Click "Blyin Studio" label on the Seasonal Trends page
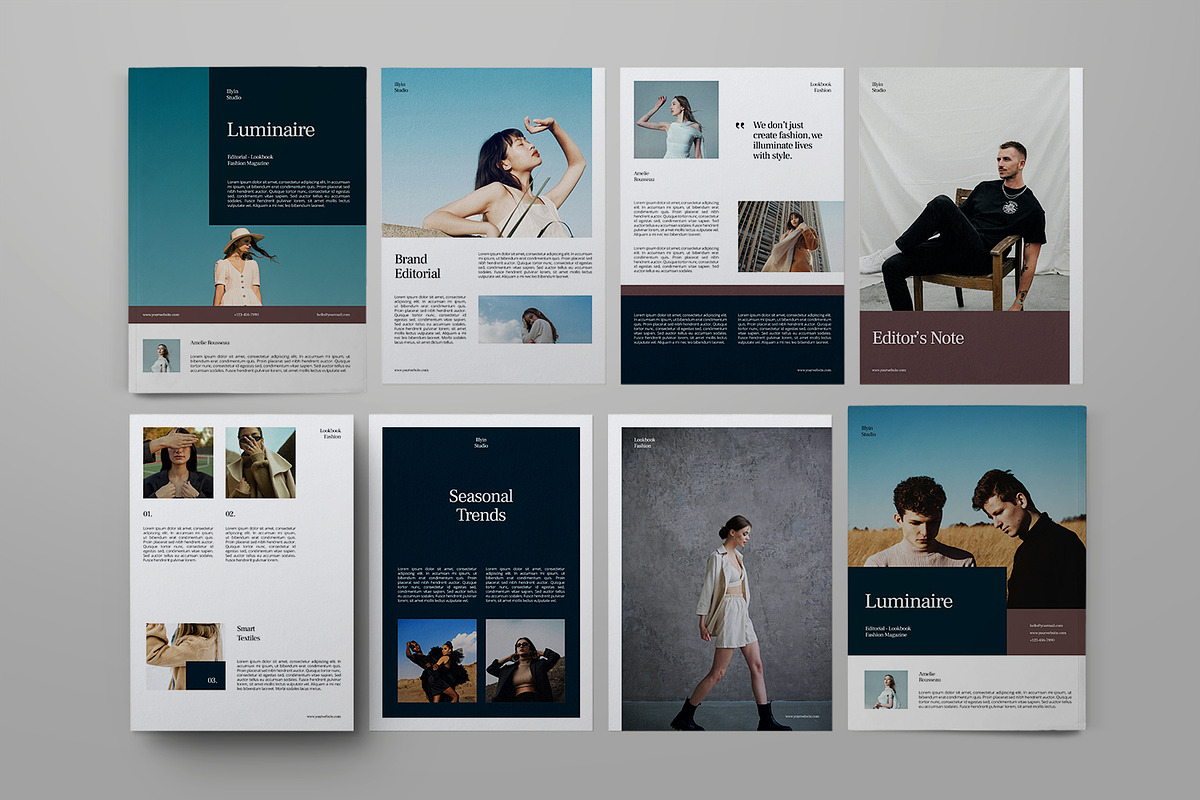This screenshot has height=800, width=1200. click(481, 442)
